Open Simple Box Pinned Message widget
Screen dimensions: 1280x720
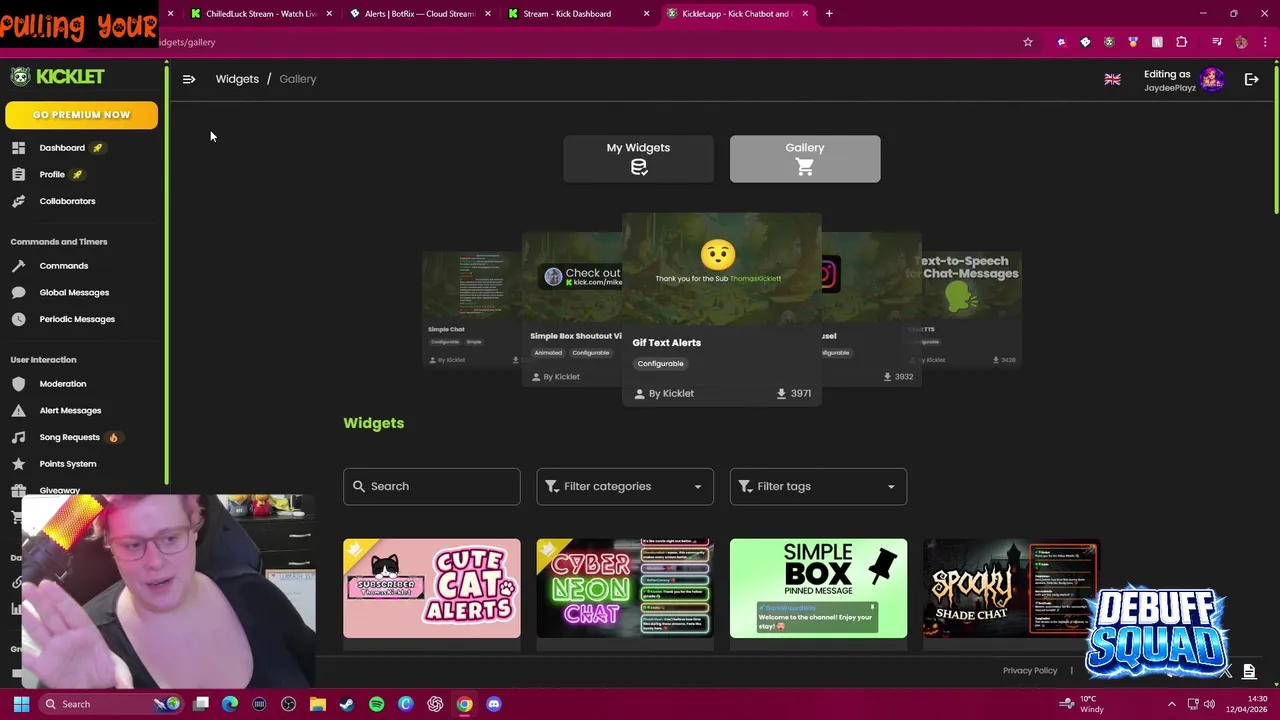click(818, 588)
